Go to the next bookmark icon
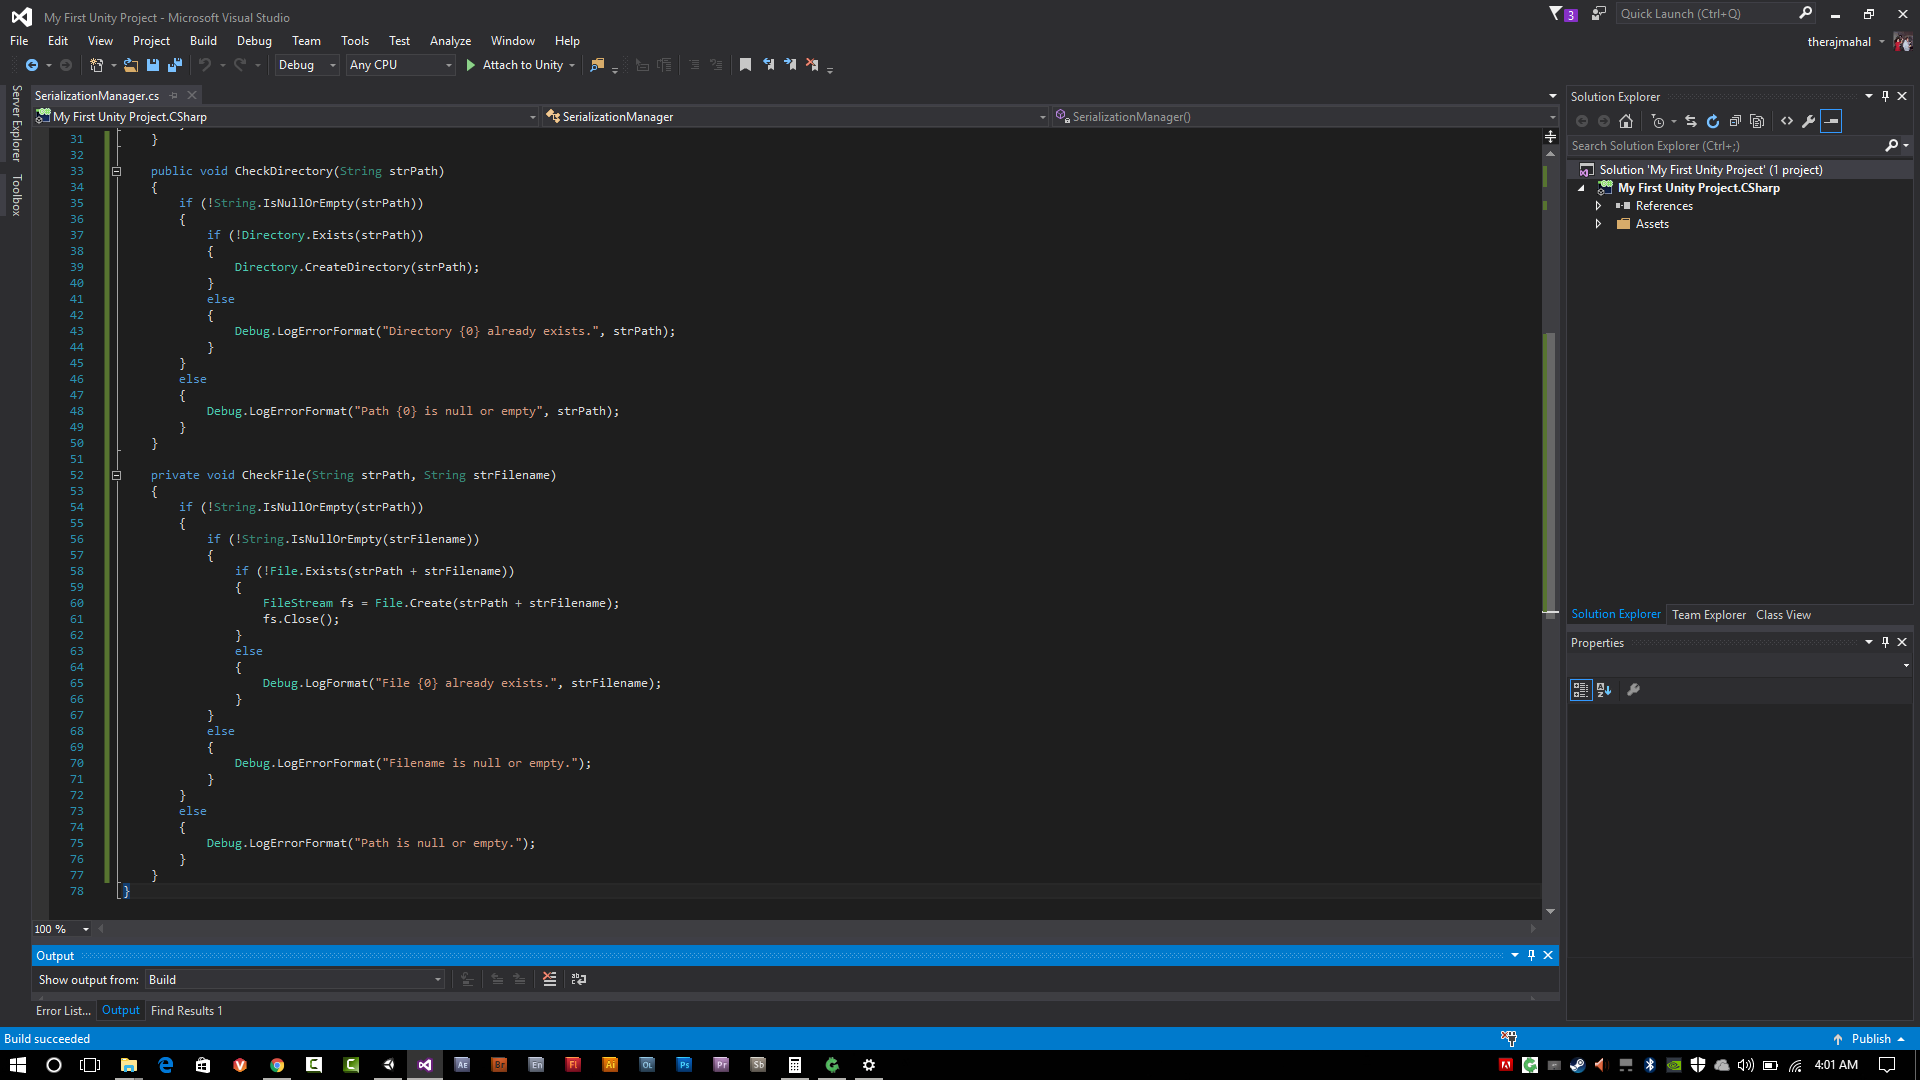 coord(790,65)
